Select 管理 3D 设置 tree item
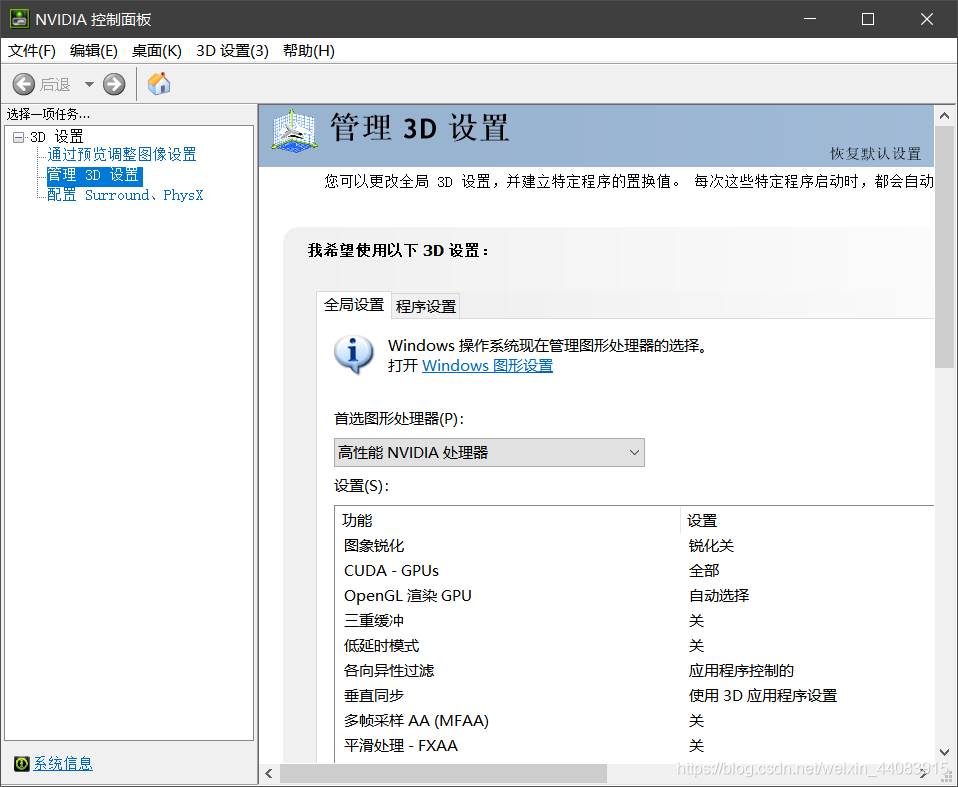The width and height of the screenshot is (958, 787). (x=95, y=176)
